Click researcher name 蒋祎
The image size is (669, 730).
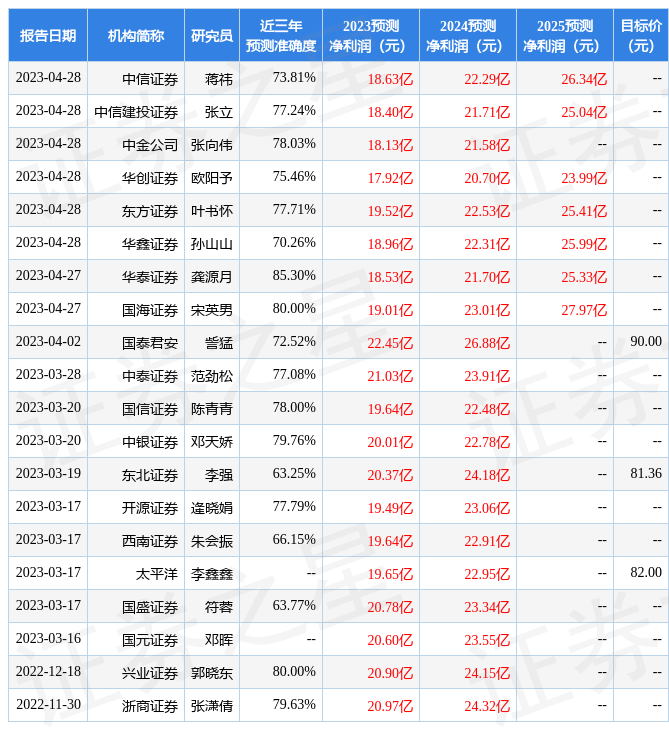(x=219, y=79)
